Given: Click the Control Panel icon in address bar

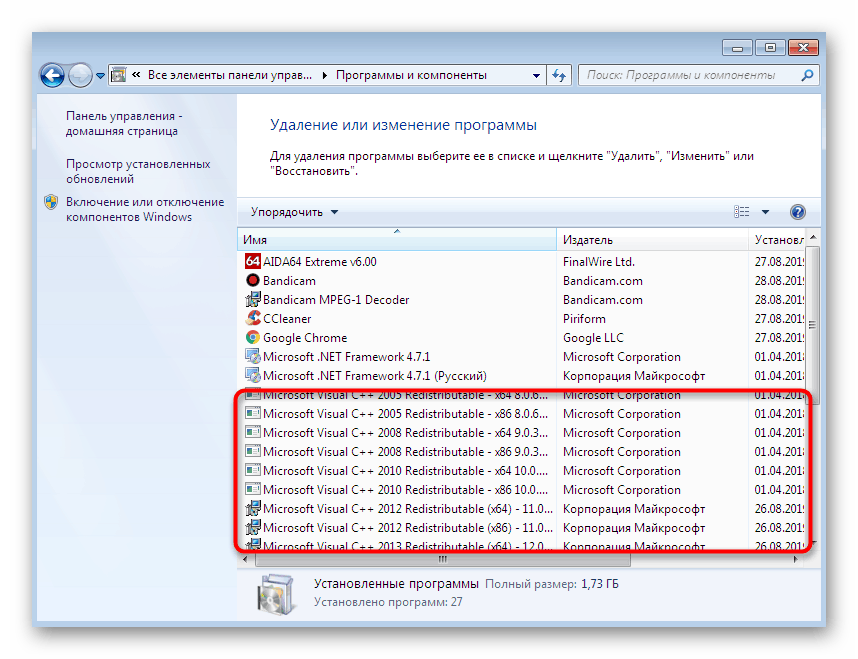Looking at the screenshot, I should (x=119, y=75).
